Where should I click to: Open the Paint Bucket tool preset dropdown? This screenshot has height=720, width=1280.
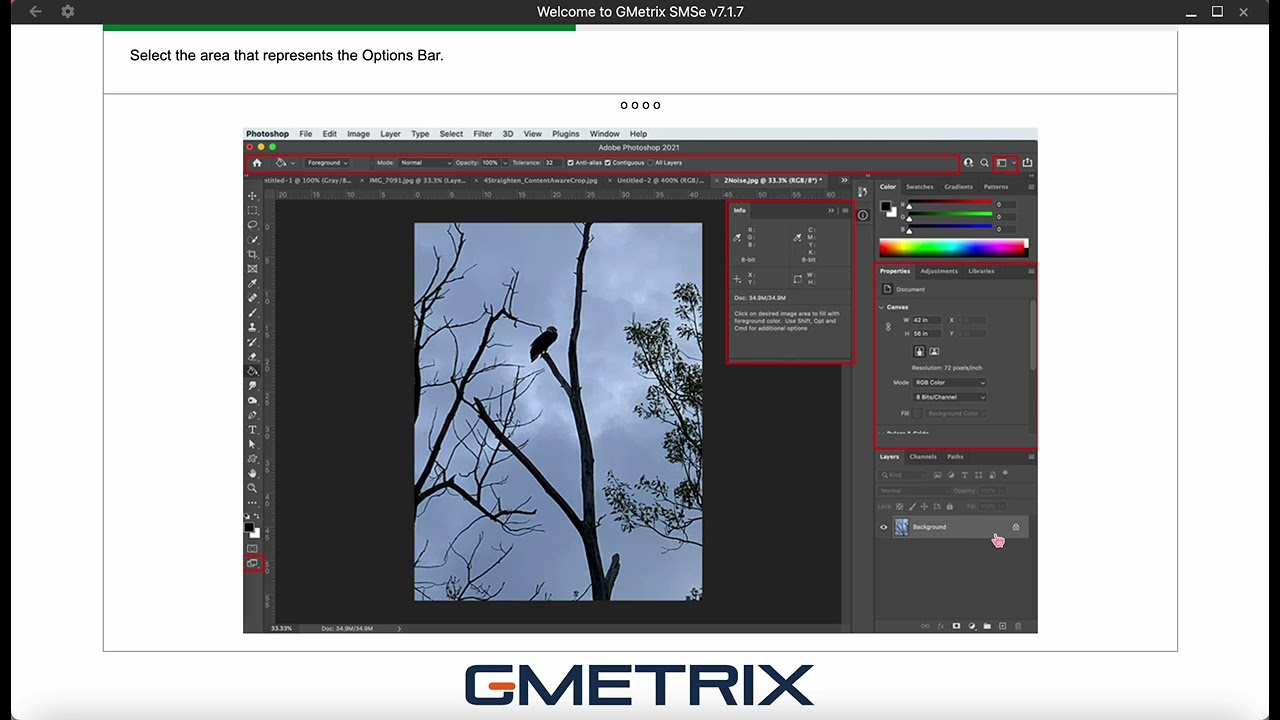click(x=292, y=163)
